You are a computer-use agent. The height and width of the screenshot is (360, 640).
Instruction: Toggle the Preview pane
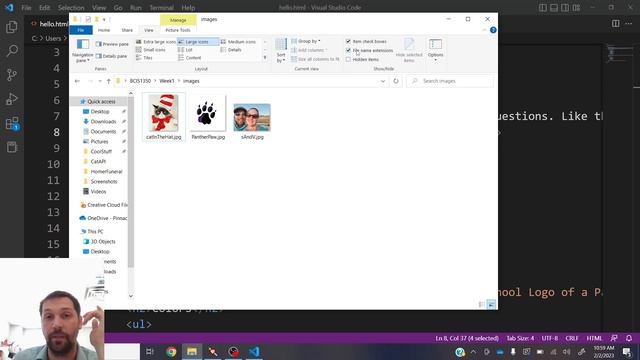point(112,44)
